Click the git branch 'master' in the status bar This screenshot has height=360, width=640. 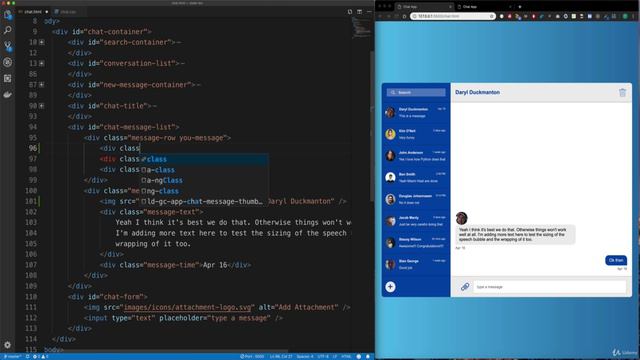click(12, 356)
